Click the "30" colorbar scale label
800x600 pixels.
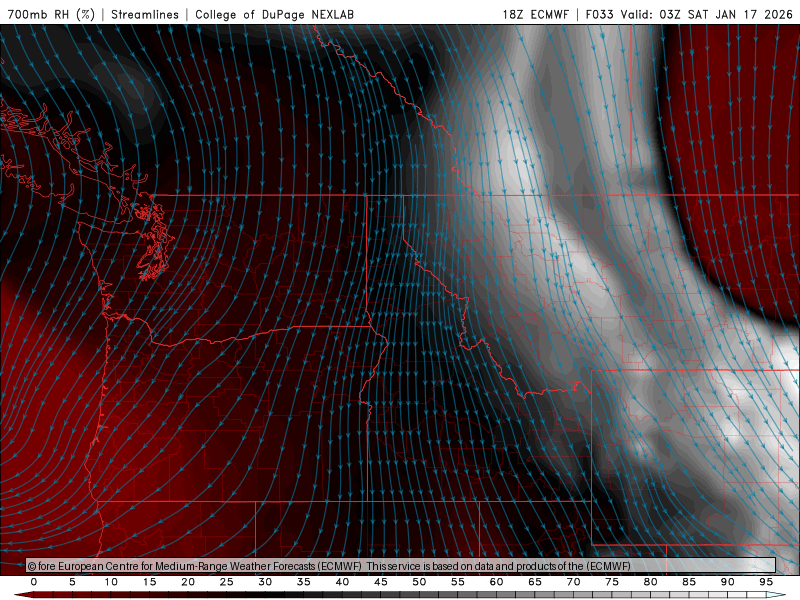265,582
